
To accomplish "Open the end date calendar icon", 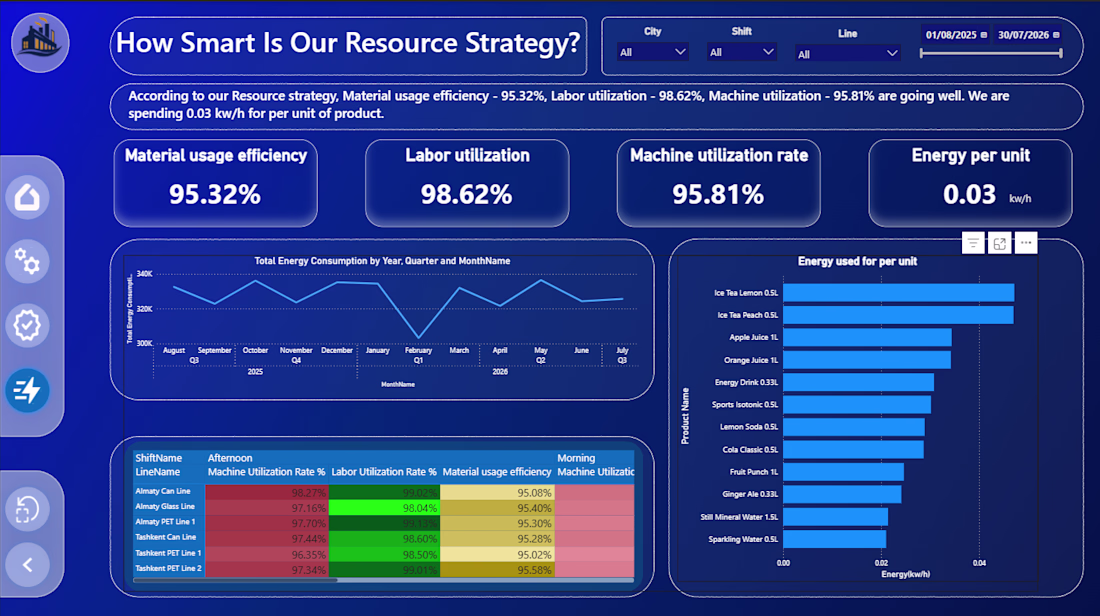I will [1056, 35].
